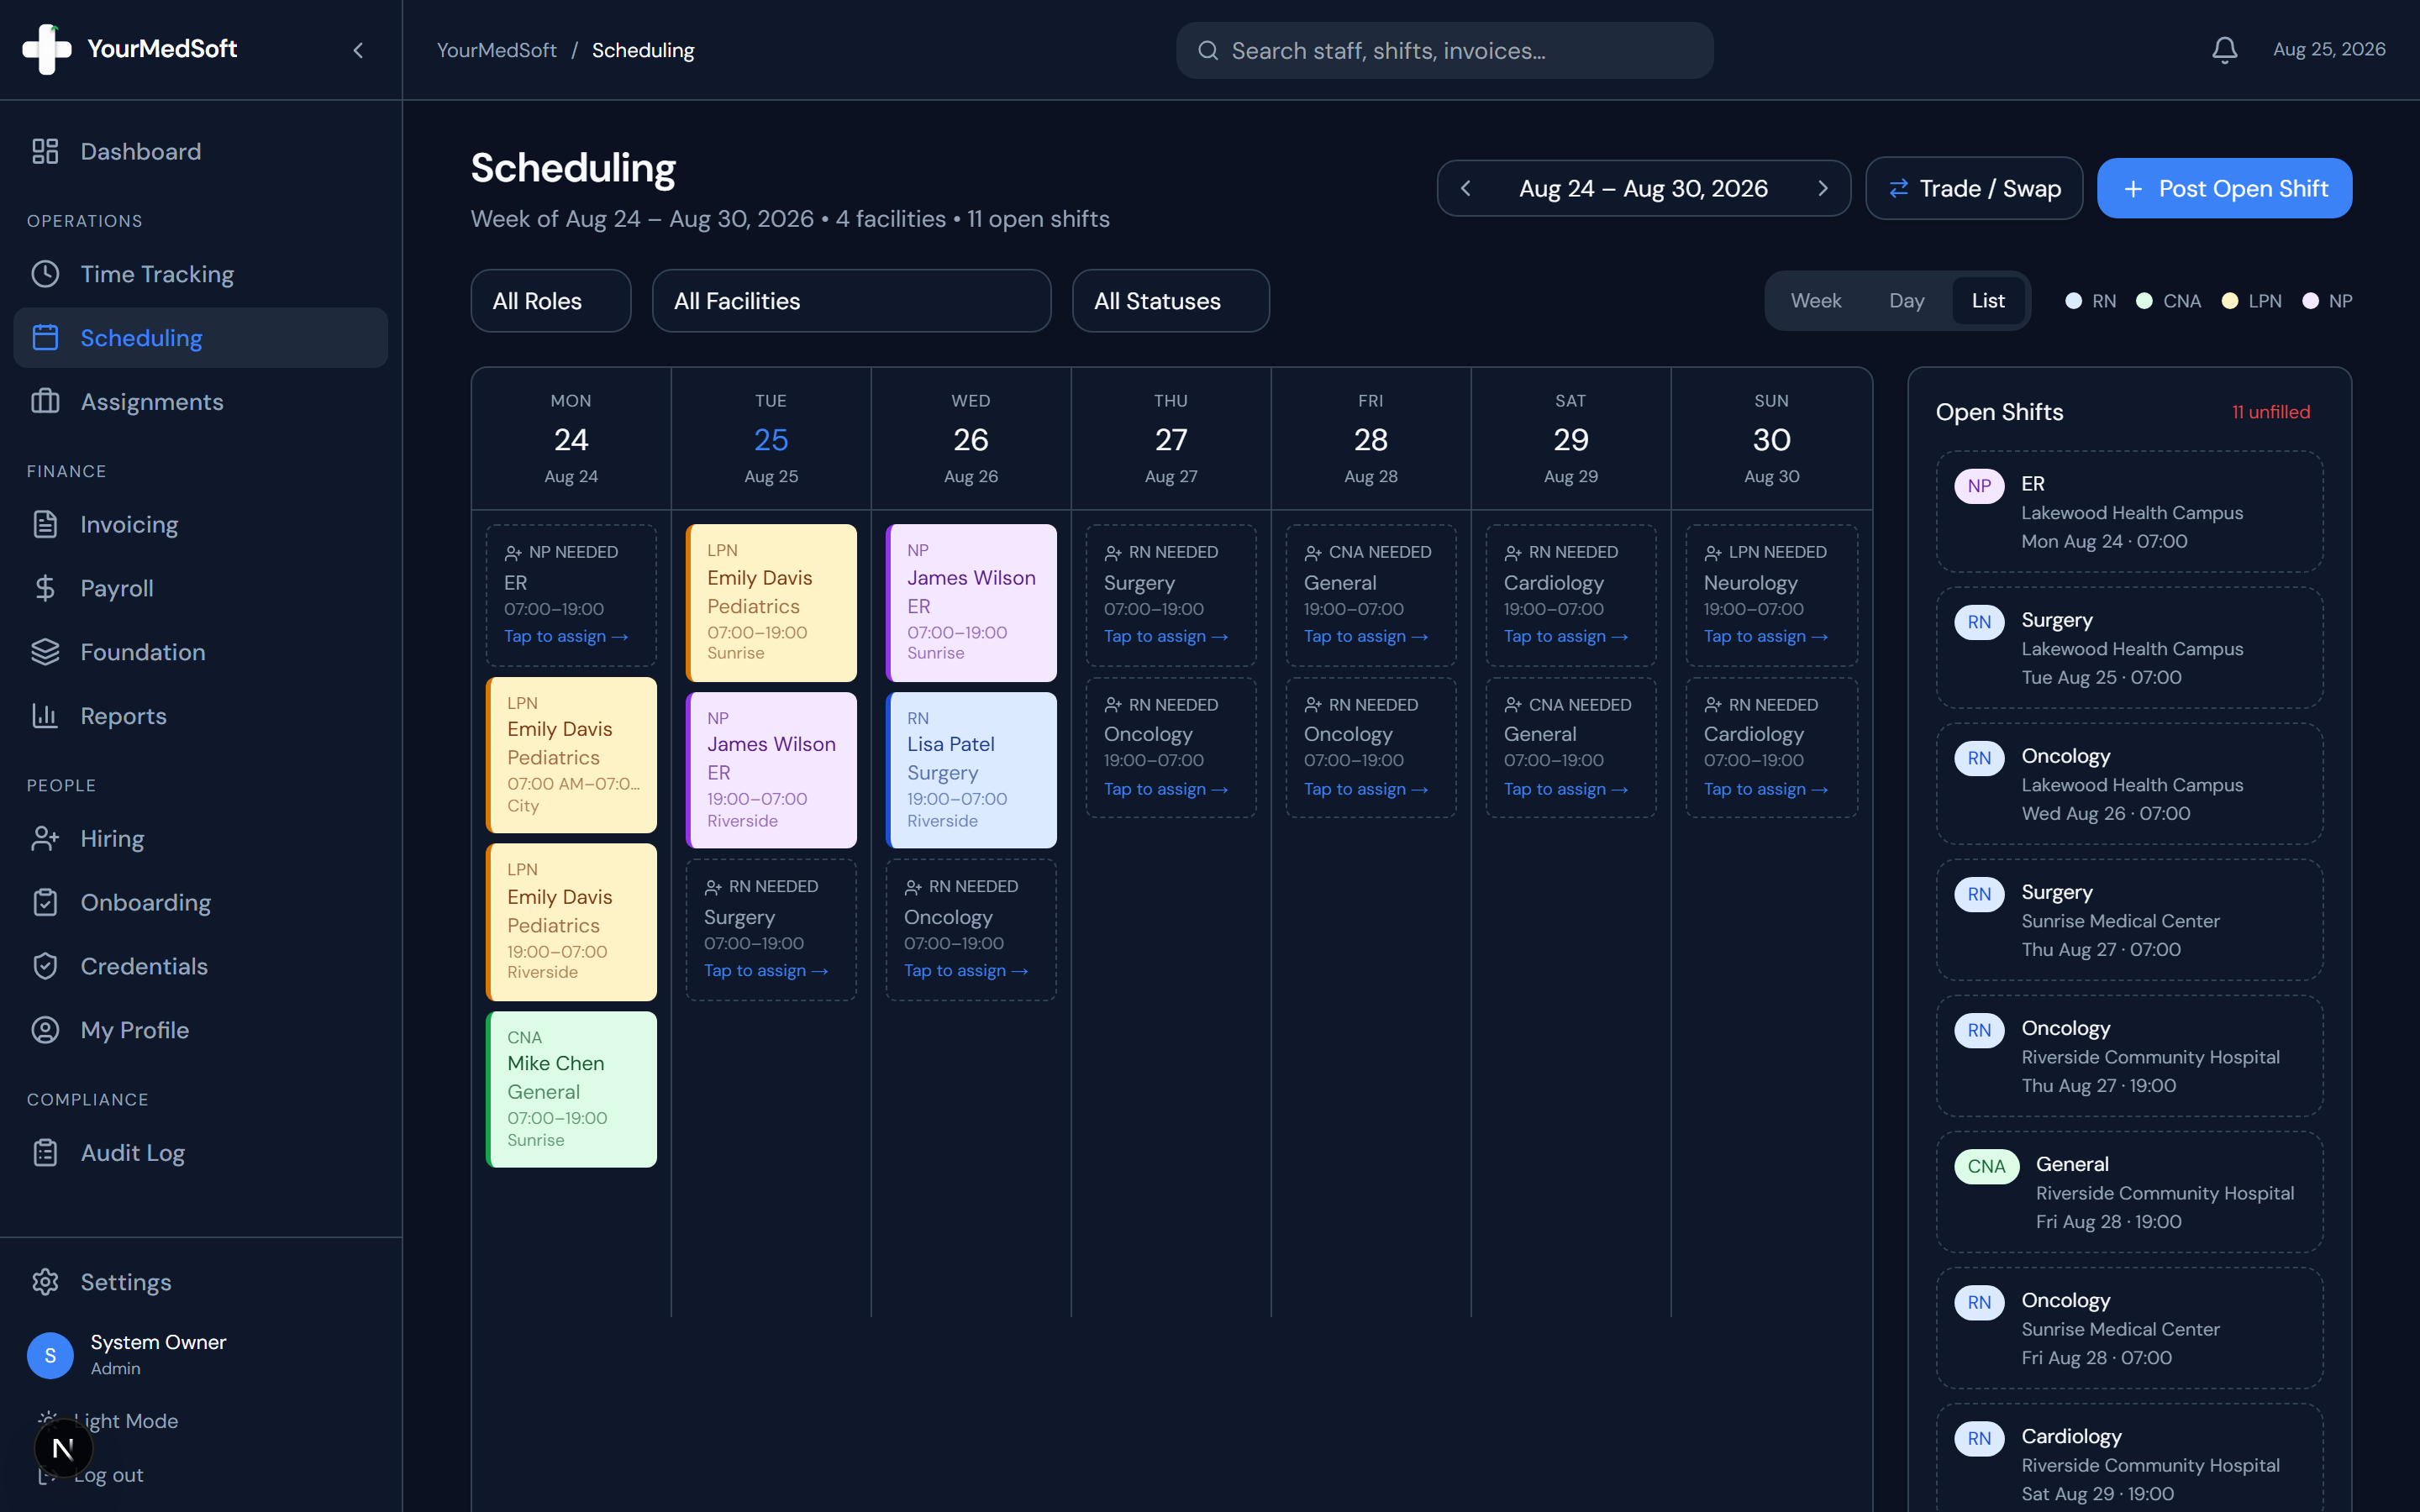2420x1512 pixels.
Task: Click the System Owner avatar
Action: click(50, 1355)
